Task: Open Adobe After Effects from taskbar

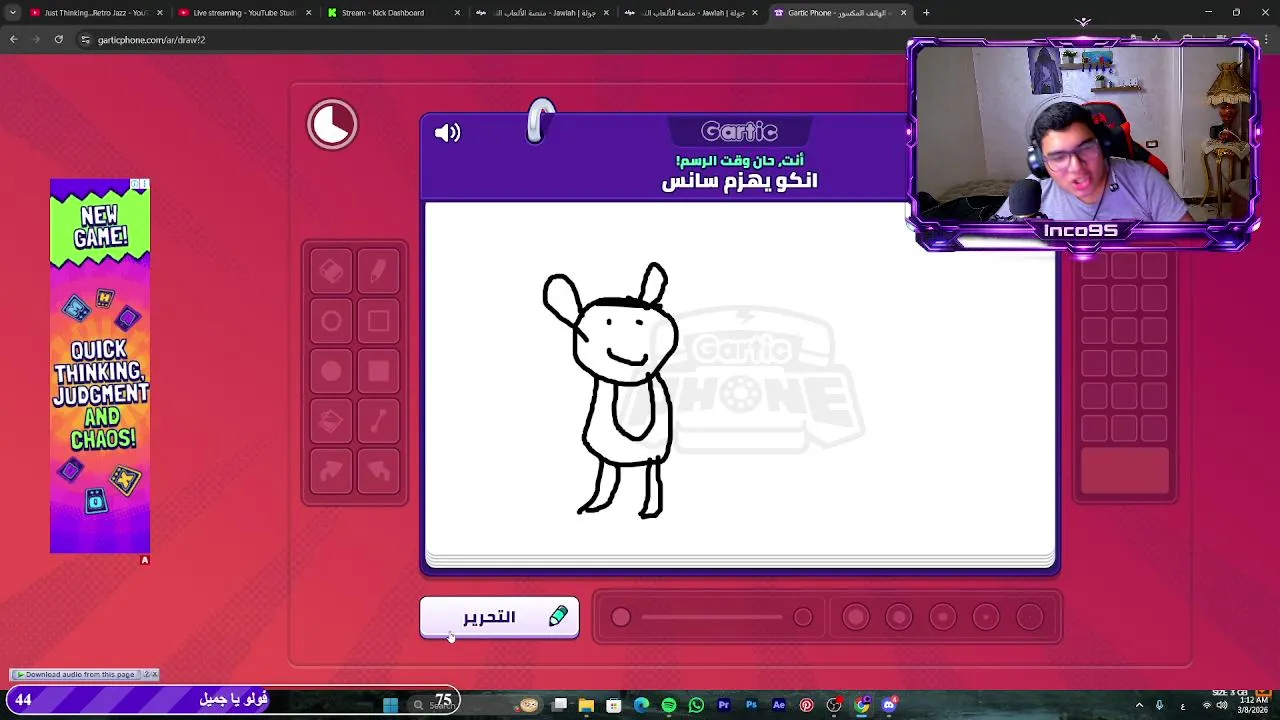Action: tap(779, 705)
